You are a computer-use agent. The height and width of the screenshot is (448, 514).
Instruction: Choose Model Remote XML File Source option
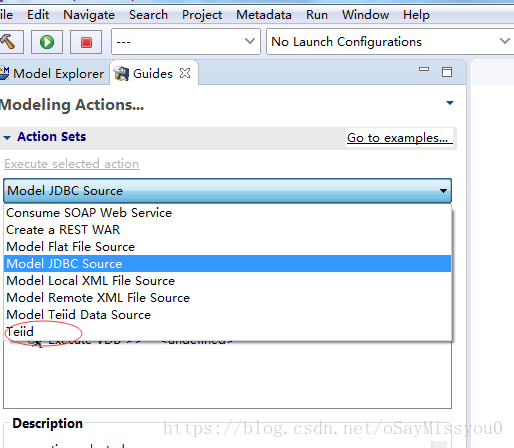tap(227, 298)
